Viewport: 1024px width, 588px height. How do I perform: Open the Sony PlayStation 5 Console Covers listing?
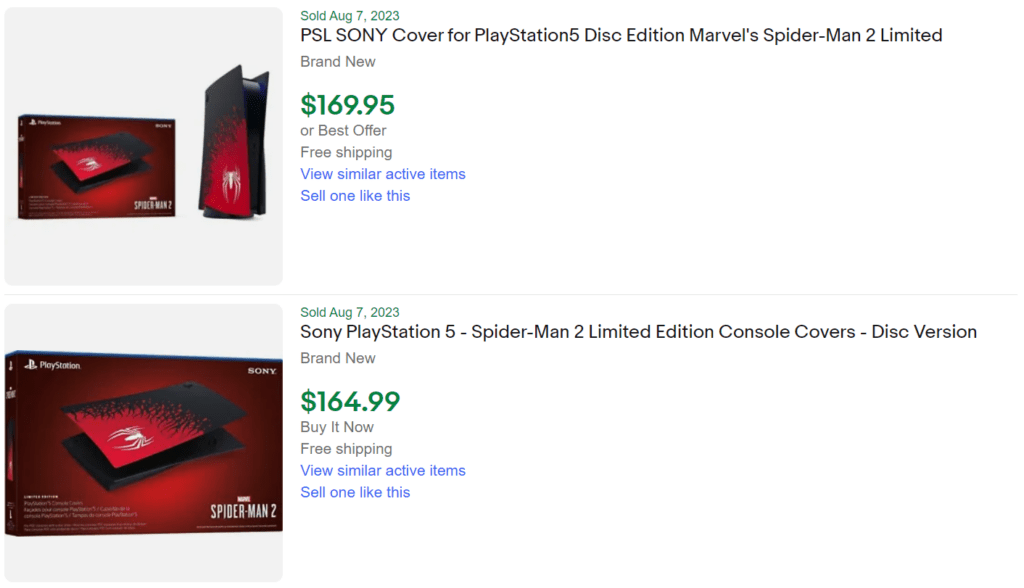click(x=638, y=332)
